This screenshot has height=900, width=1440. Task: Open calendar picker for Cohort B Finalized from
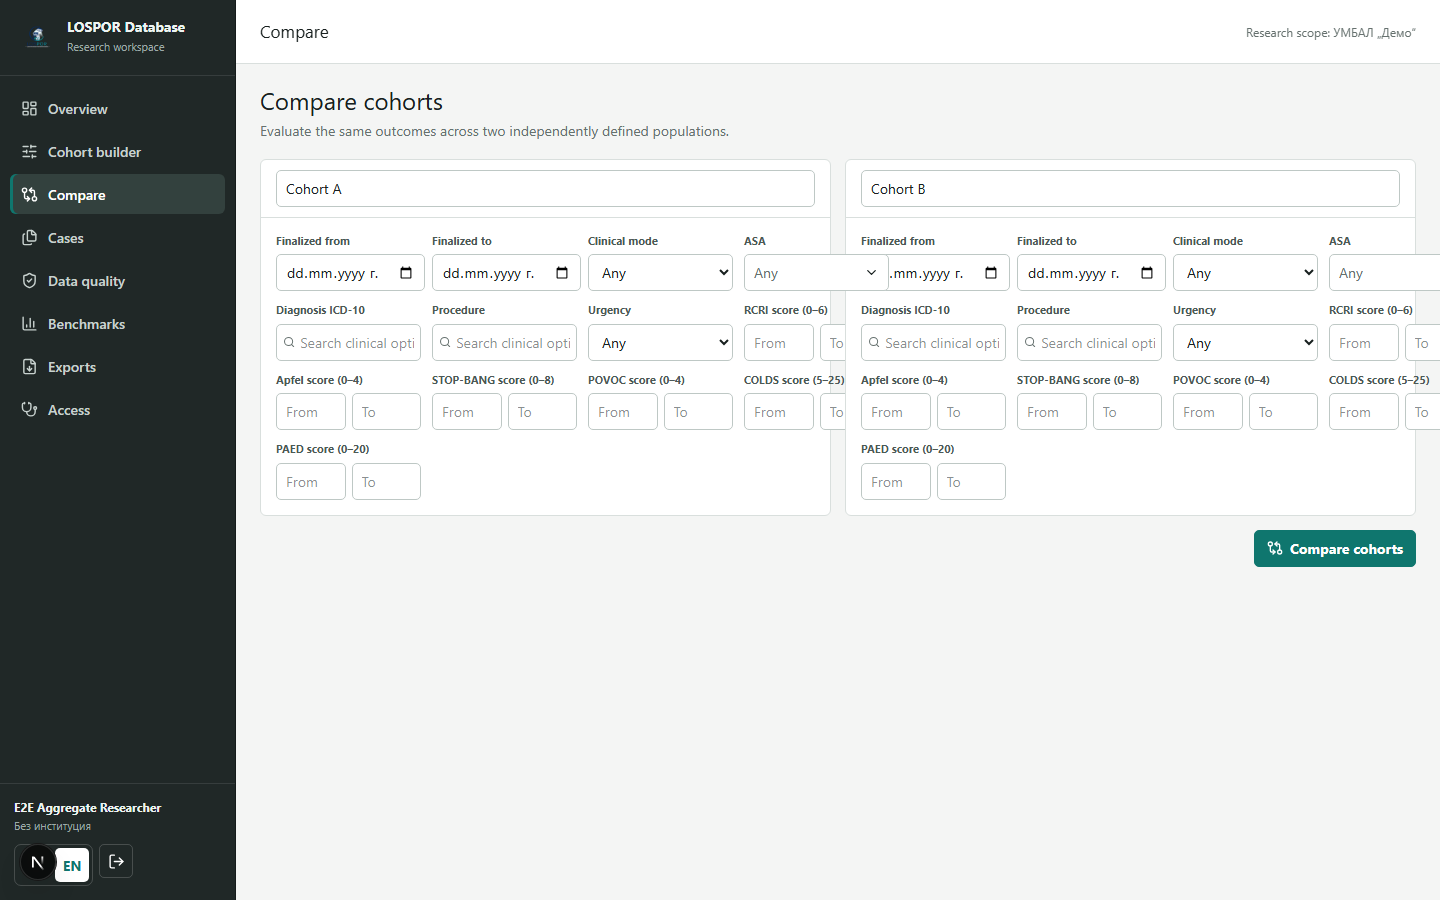pos(991,273)
